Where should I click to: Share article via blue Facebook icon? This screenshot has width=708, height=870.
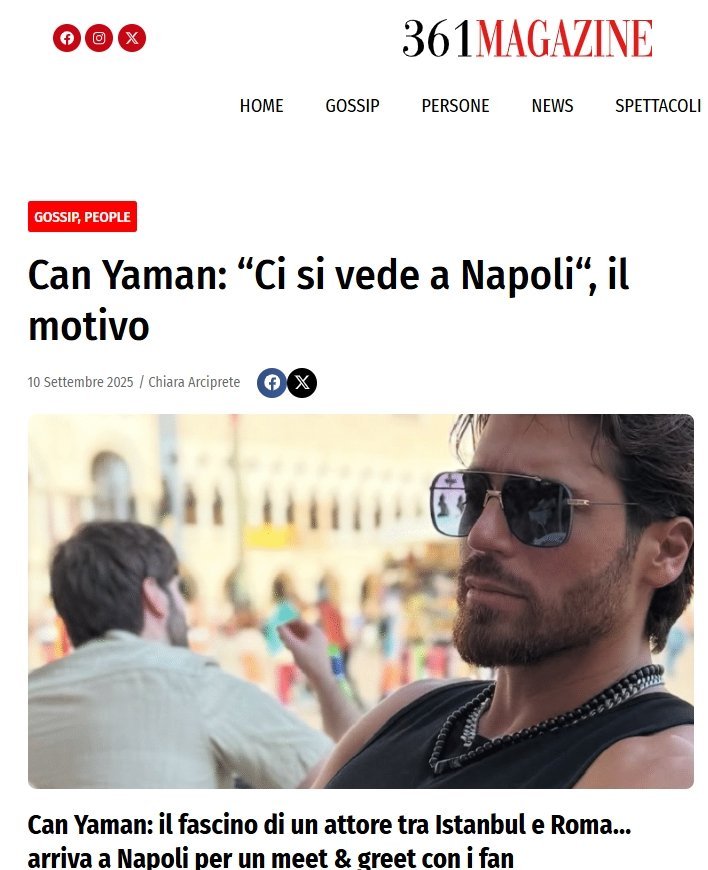click(x=271, y=383)
